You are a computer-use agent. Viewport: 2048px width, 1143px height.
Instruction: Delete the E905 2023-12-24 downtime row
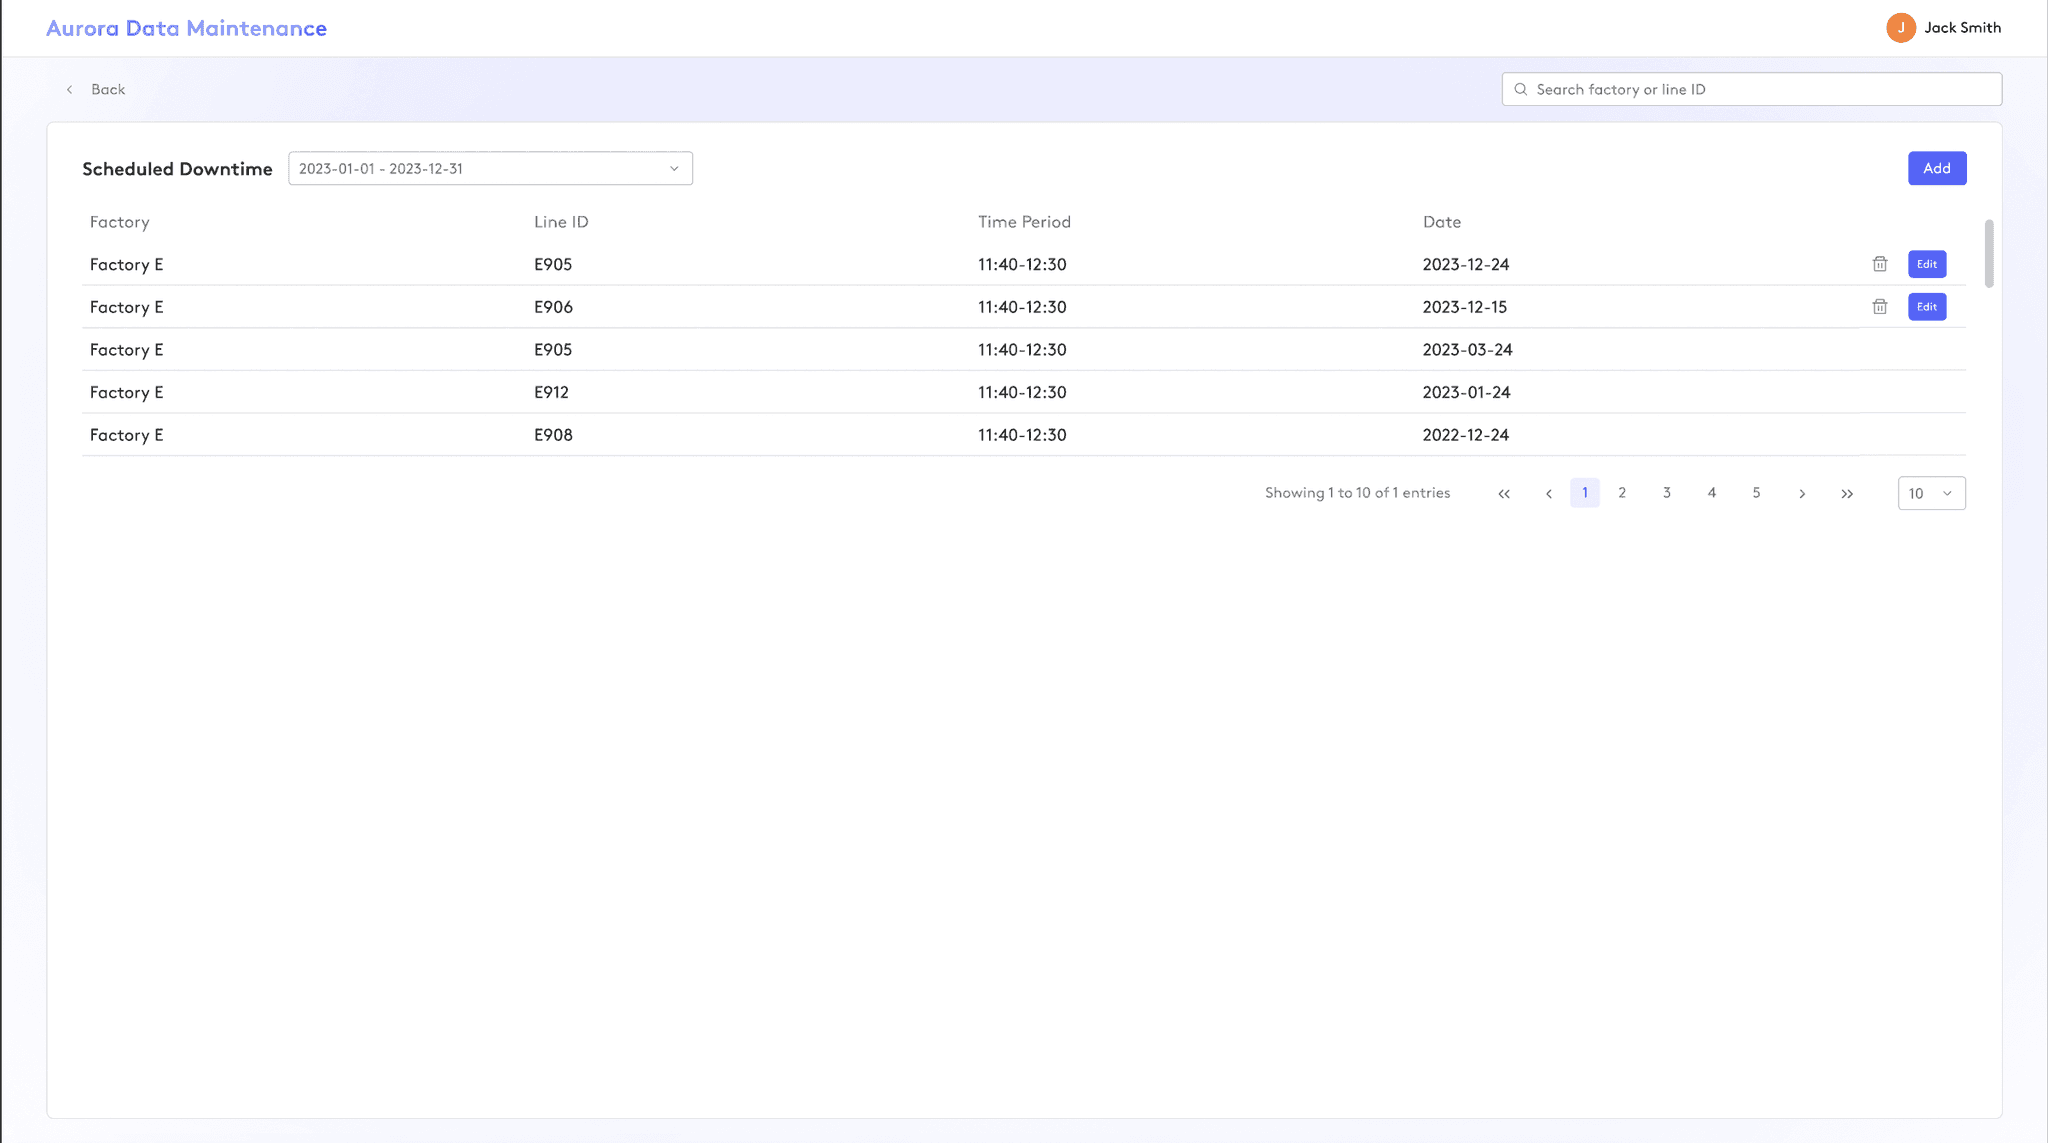(1880, 264)
